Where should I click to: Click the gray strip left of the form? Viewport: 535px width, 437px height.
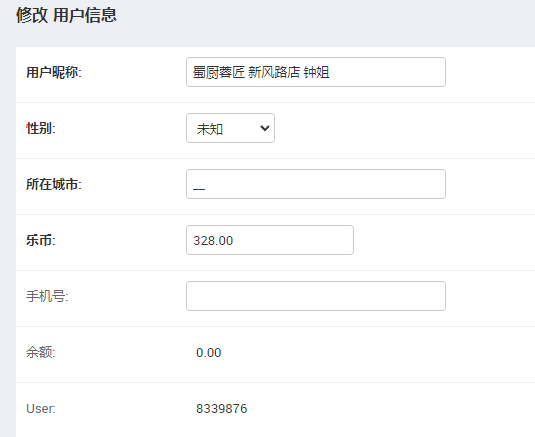[8, 239]
